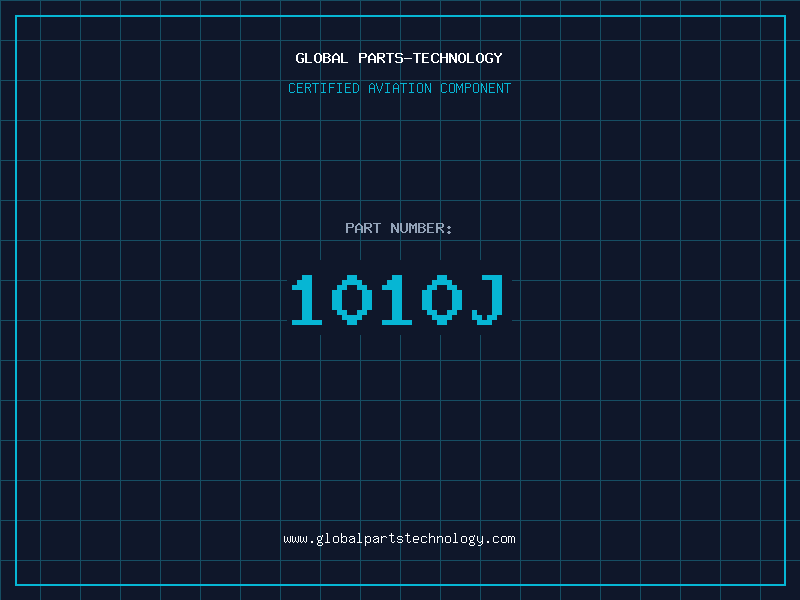Click the word NUMBER: in the label
The height and width of the screenshot is (600, 800).
pyautogui.click(x=422, y=228)
